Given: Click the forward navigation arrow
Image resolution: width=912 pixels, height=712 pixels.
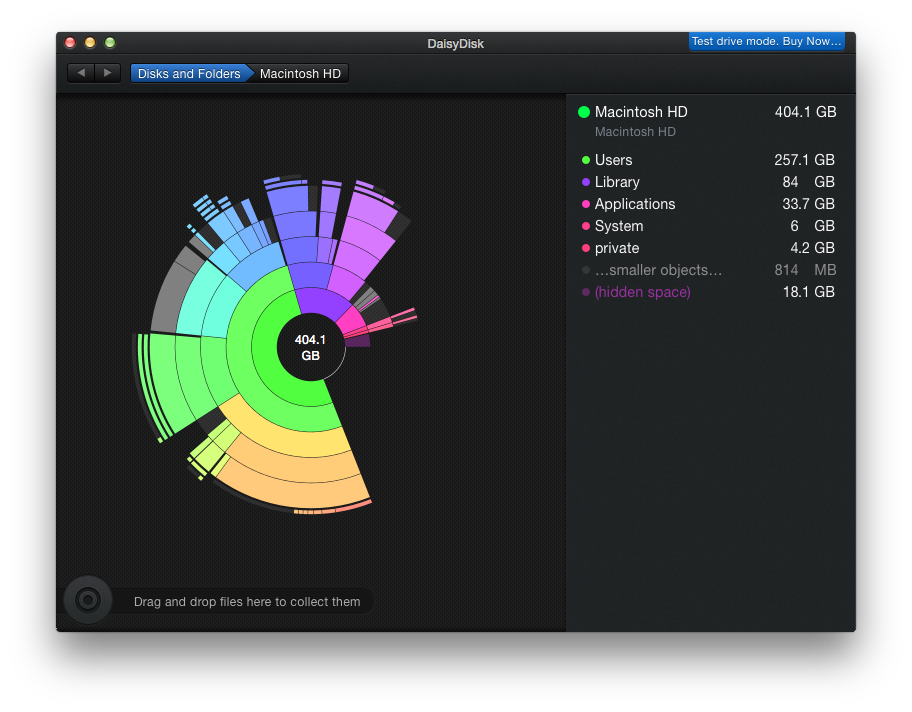Looking at the screenshot, I should tap(107, 73).
